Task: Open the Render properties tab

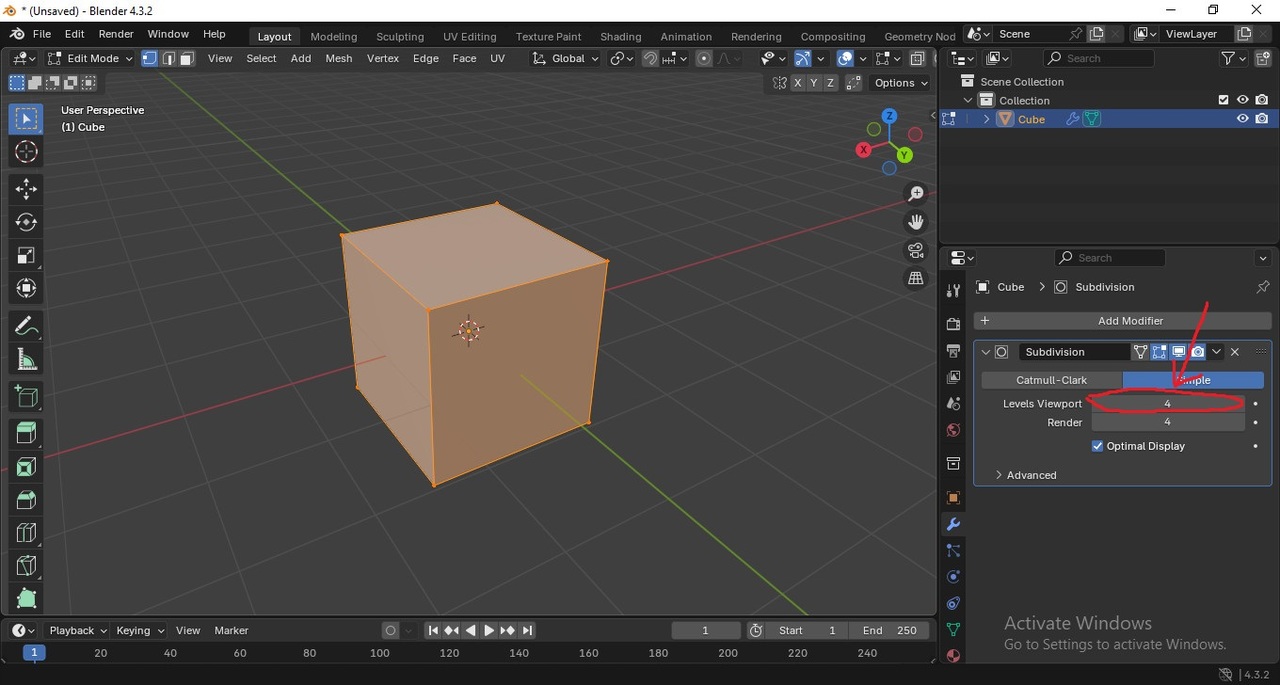Action: 953,324
